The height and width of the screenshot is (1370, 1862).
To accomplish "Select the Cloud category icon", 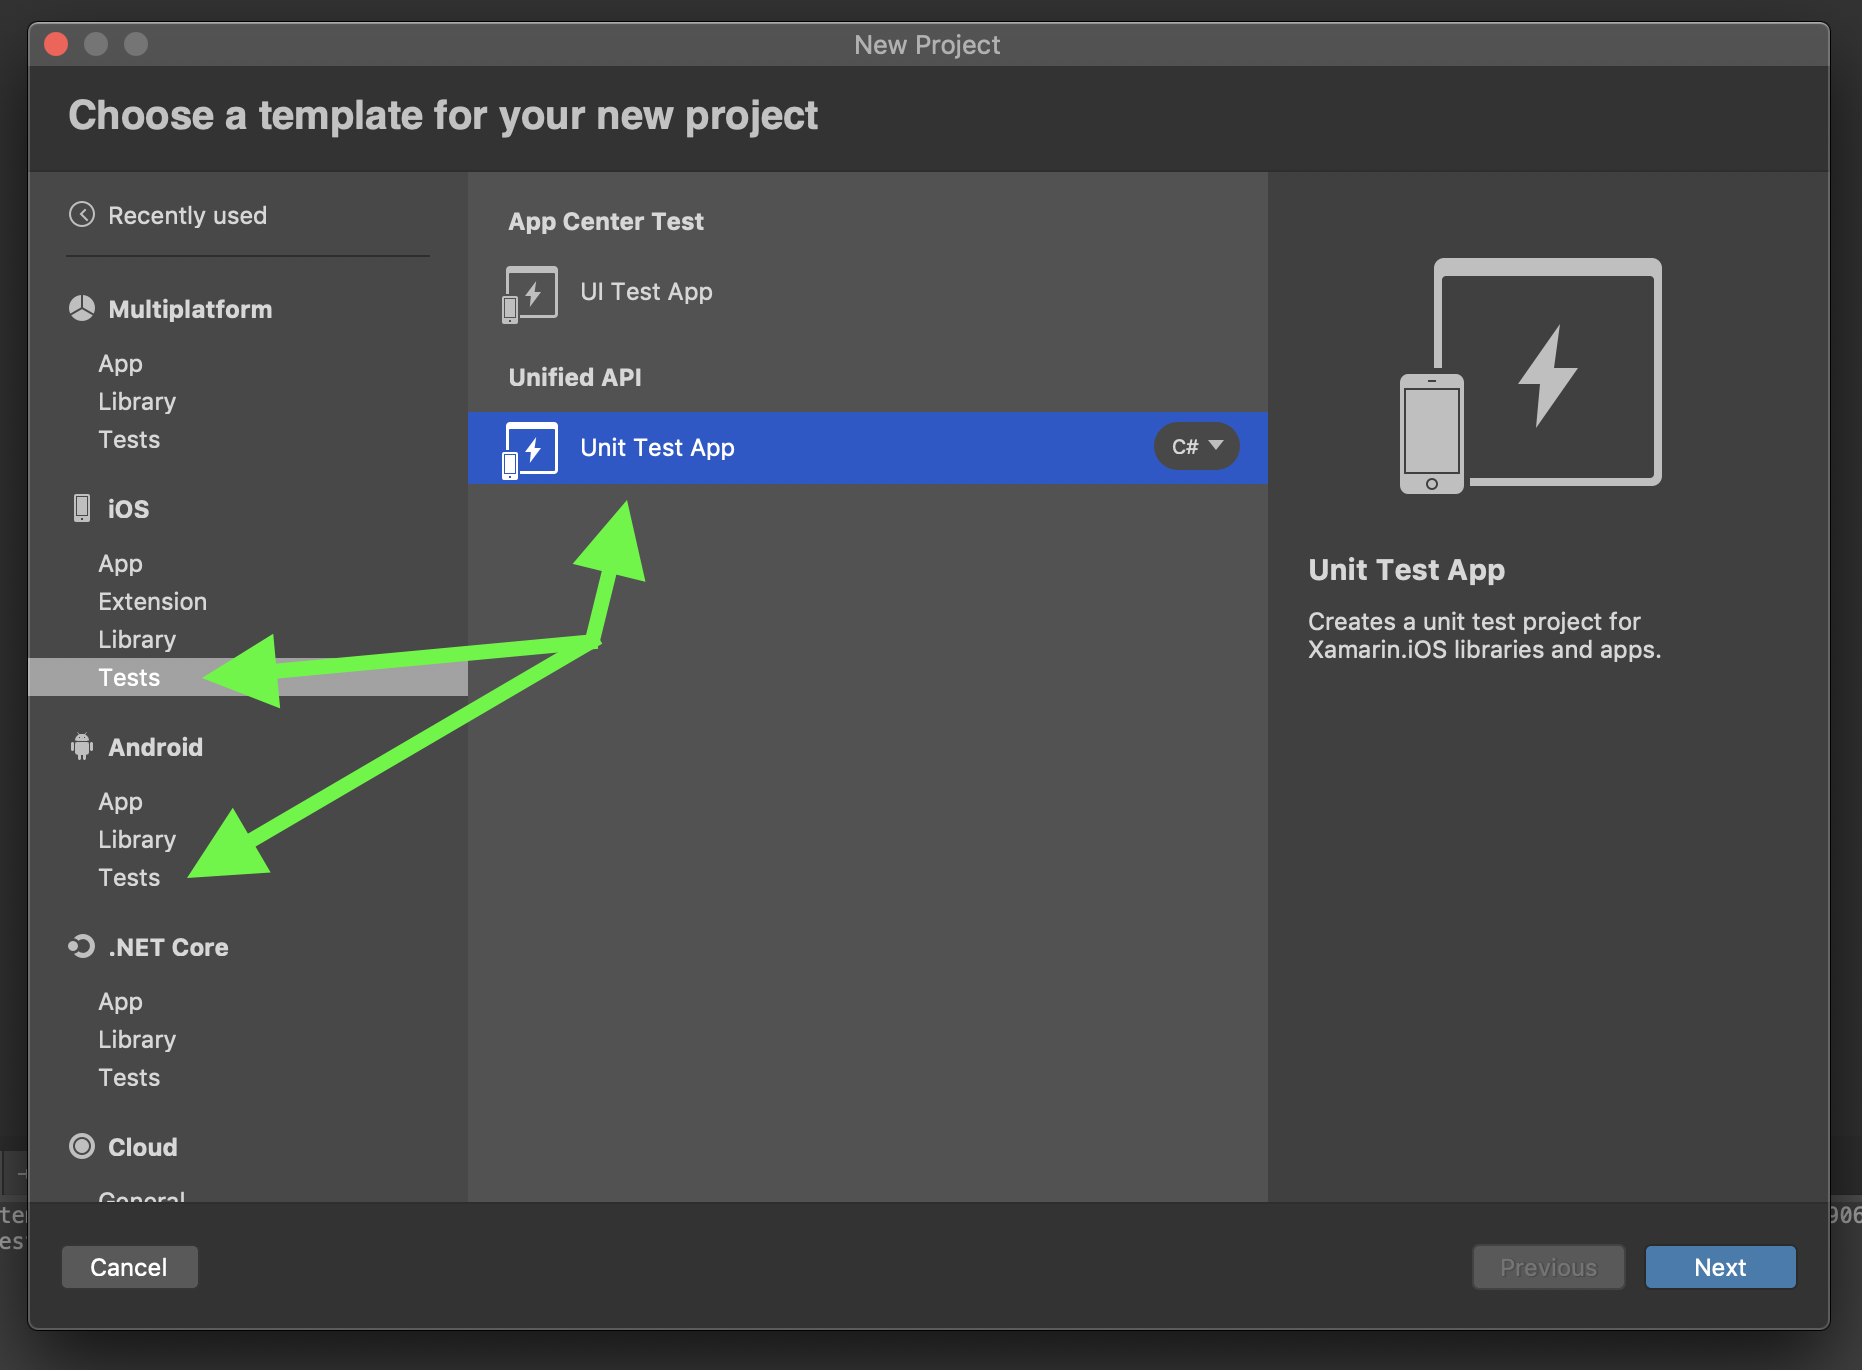I will click(80, 1147).
